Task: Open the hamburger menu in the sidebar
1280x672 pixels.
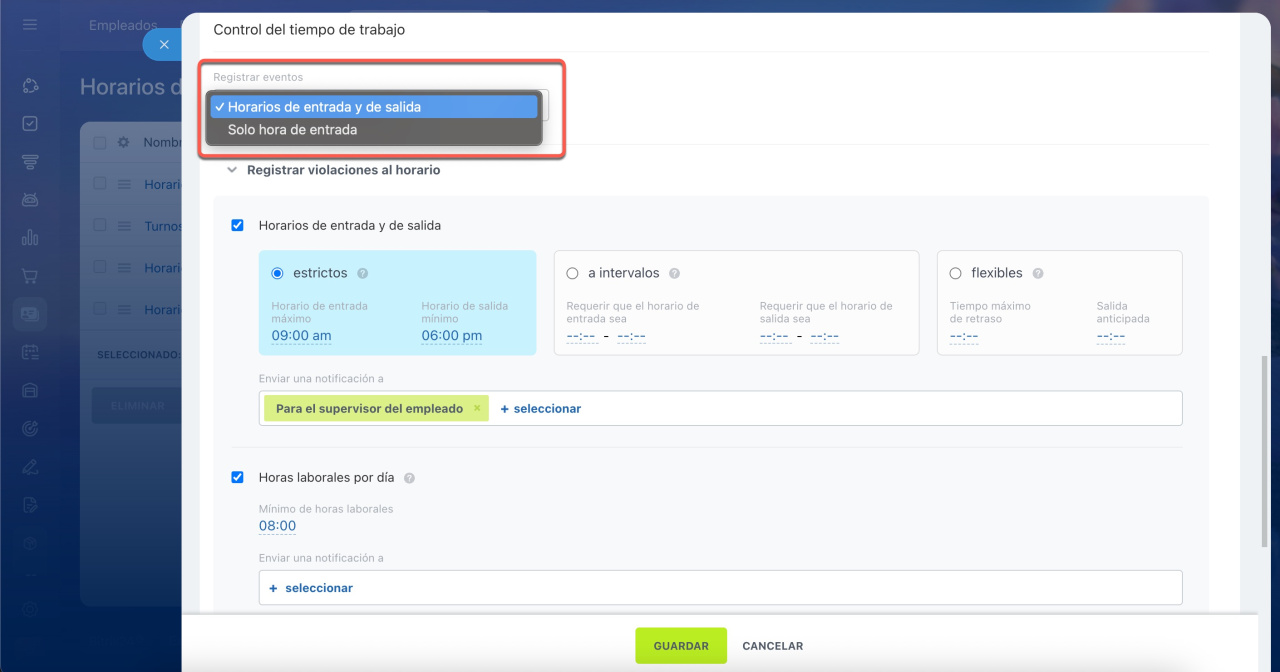Action: [30, 24]
